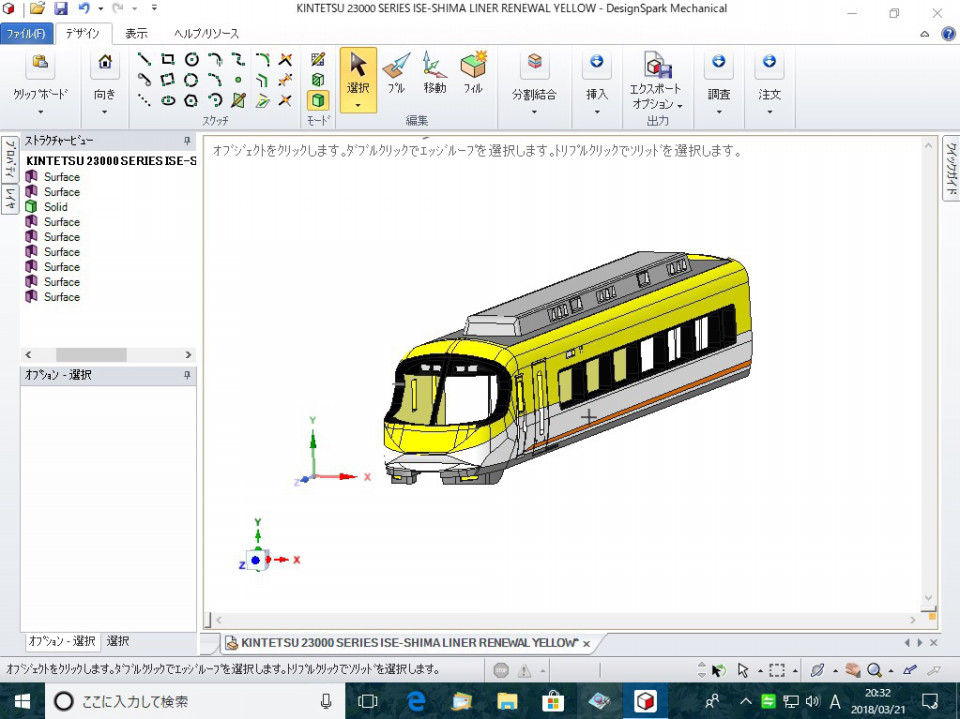Open the 選択 tool dropdown arrow
Viewport: 960px width, 719px height.
point(358,105)
